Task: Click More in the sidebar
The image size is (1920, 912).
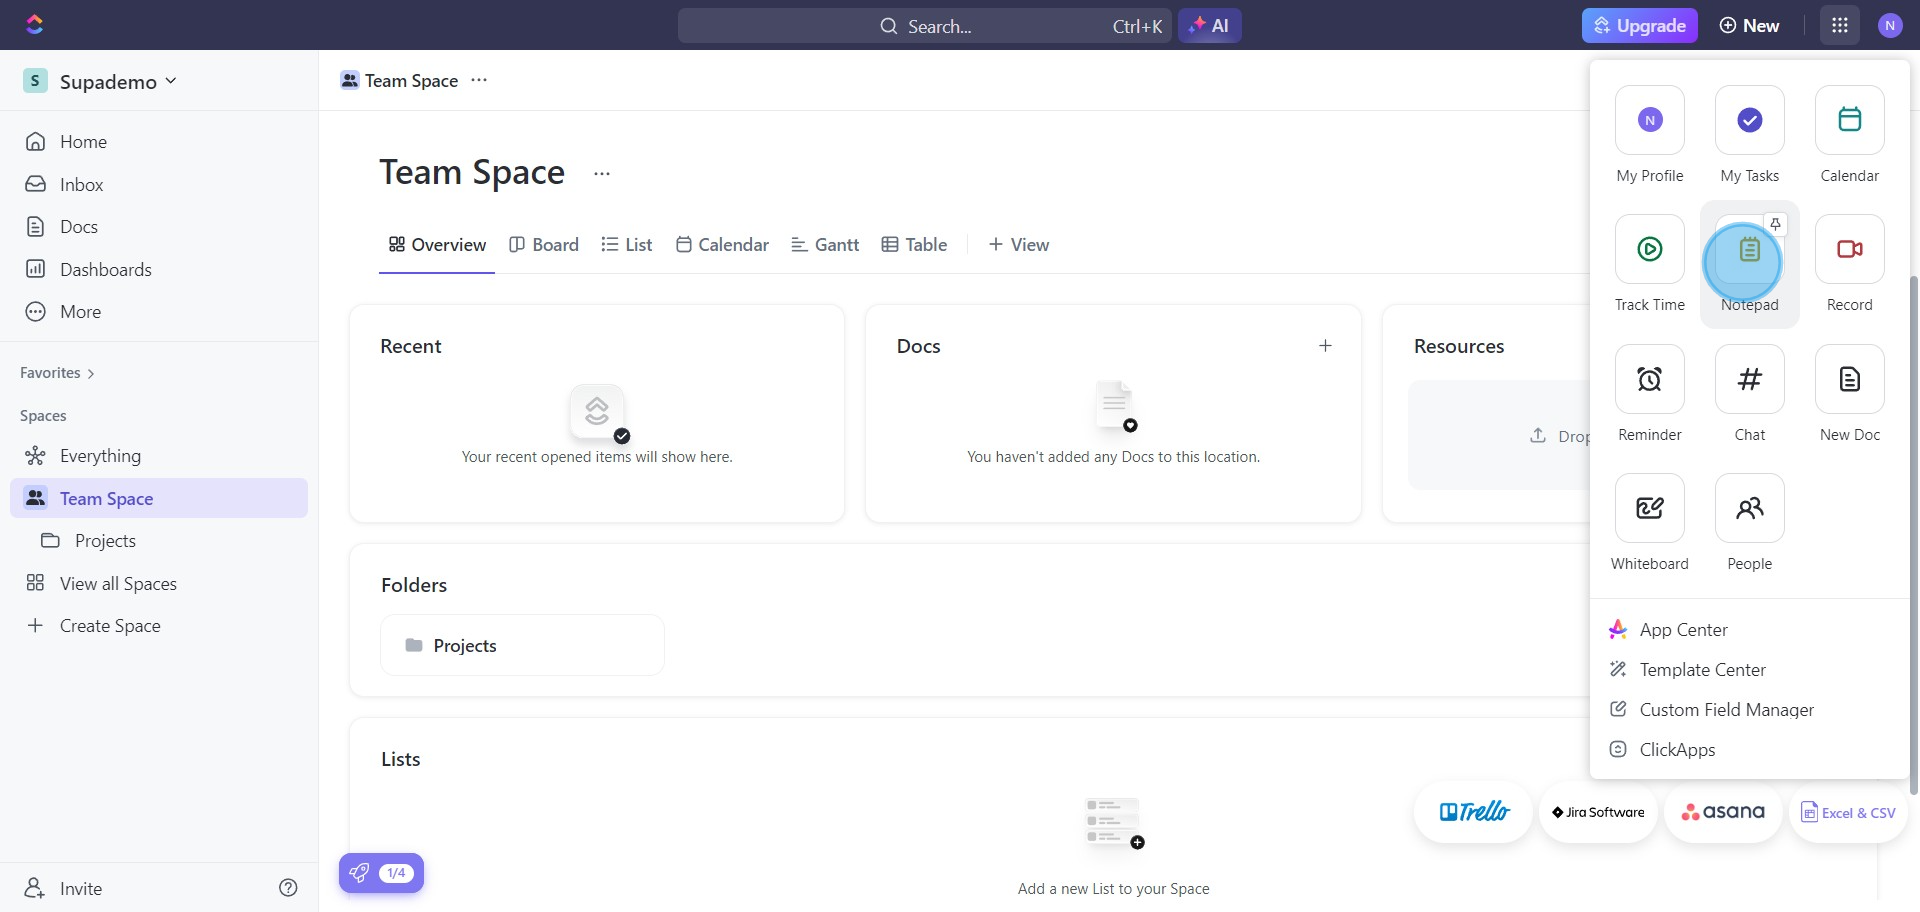Action: pos(160,312)
